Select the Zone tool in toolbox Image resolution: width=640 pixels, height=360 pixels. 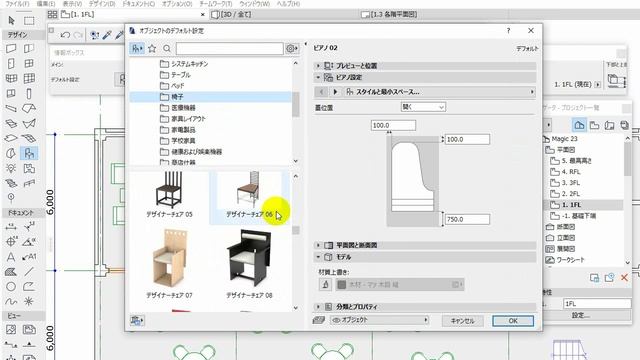click(x=29, y=168)
